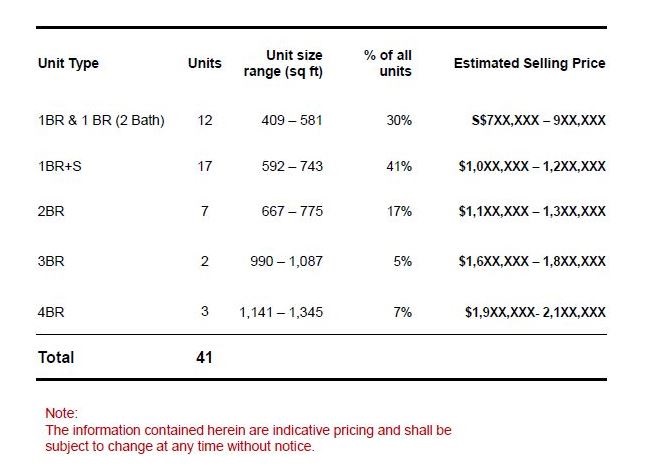Select the 'Units' column header
This screenshot has height=475, width=647.
click(205, 64)
